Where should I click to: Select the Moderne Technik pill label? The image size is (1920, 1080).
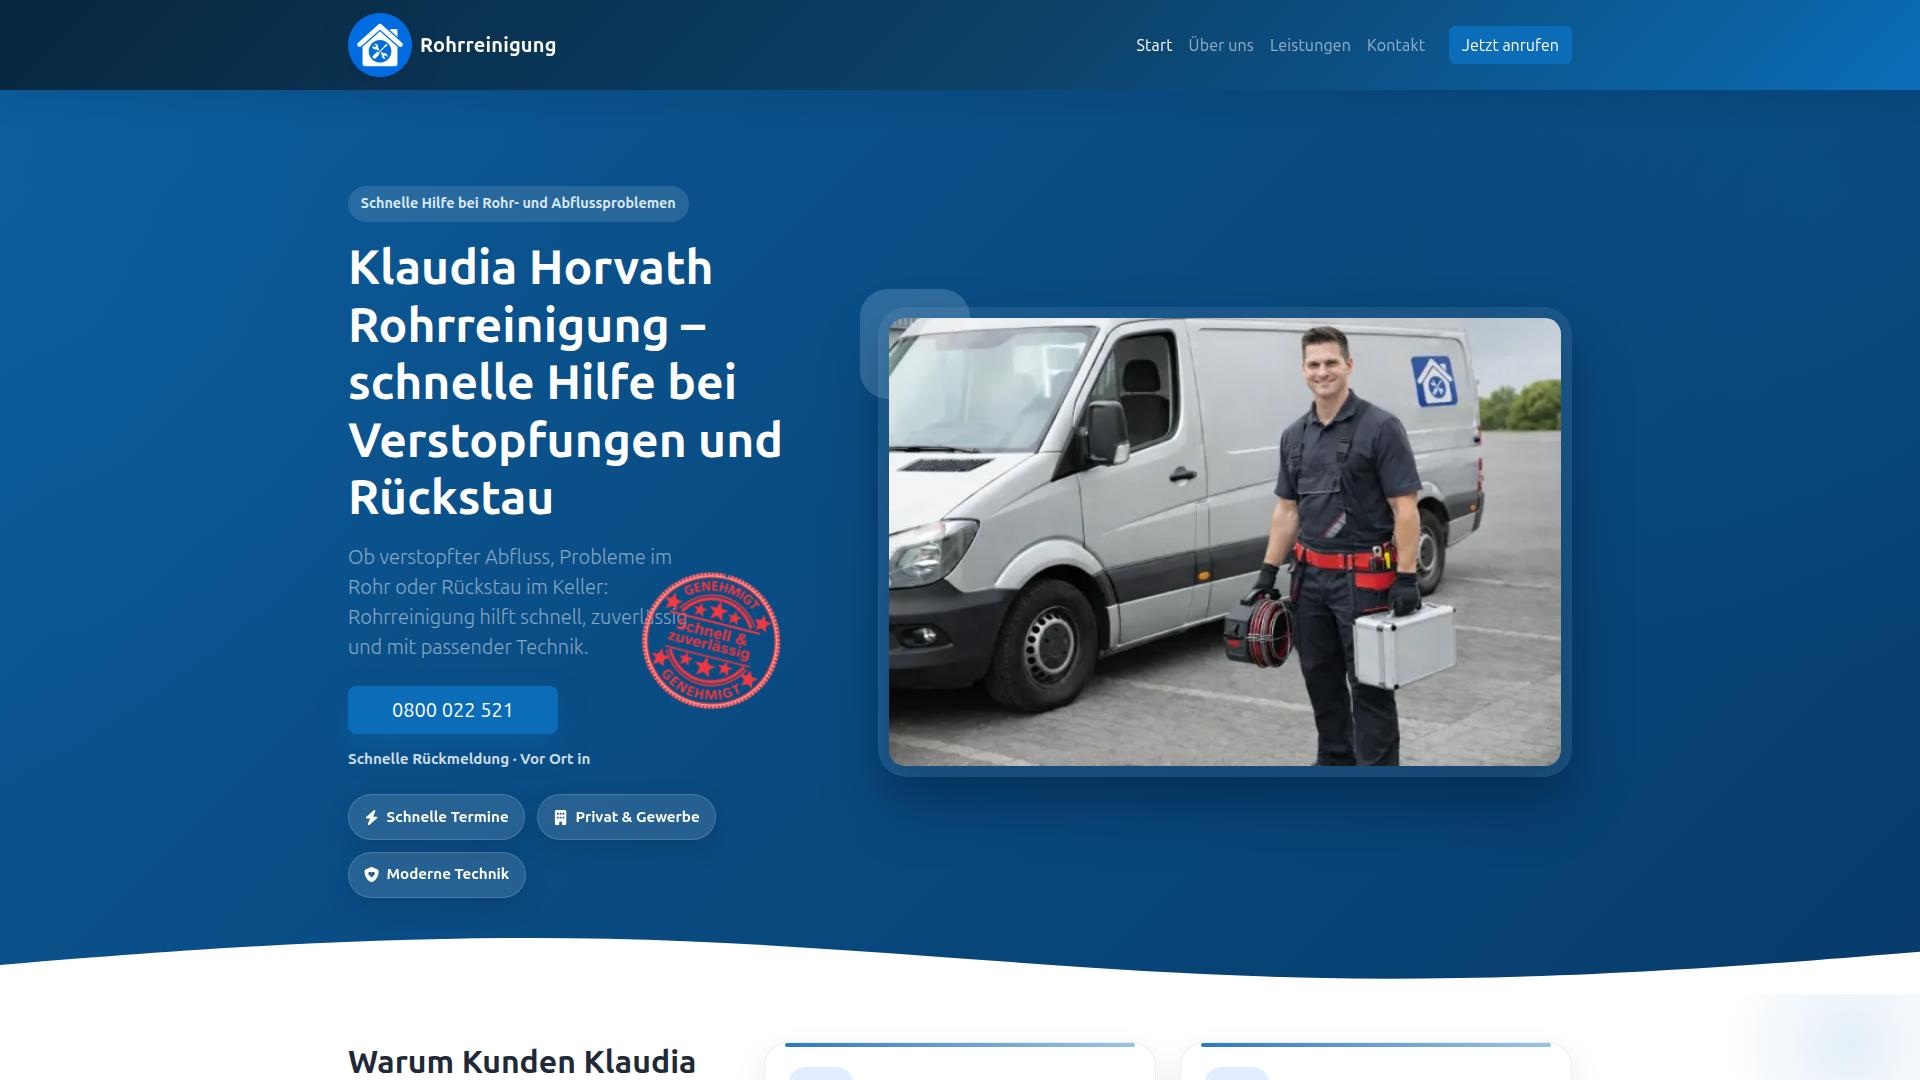448,874
